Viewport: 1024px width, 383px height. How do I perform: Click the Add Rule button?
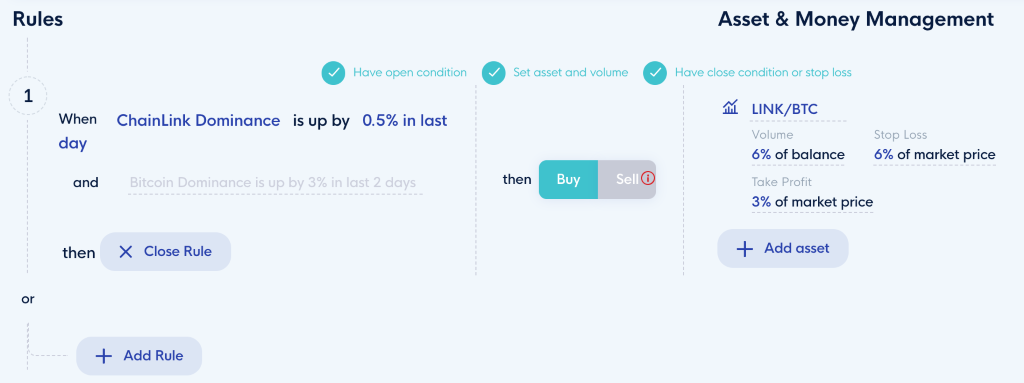tap(139, 356)
